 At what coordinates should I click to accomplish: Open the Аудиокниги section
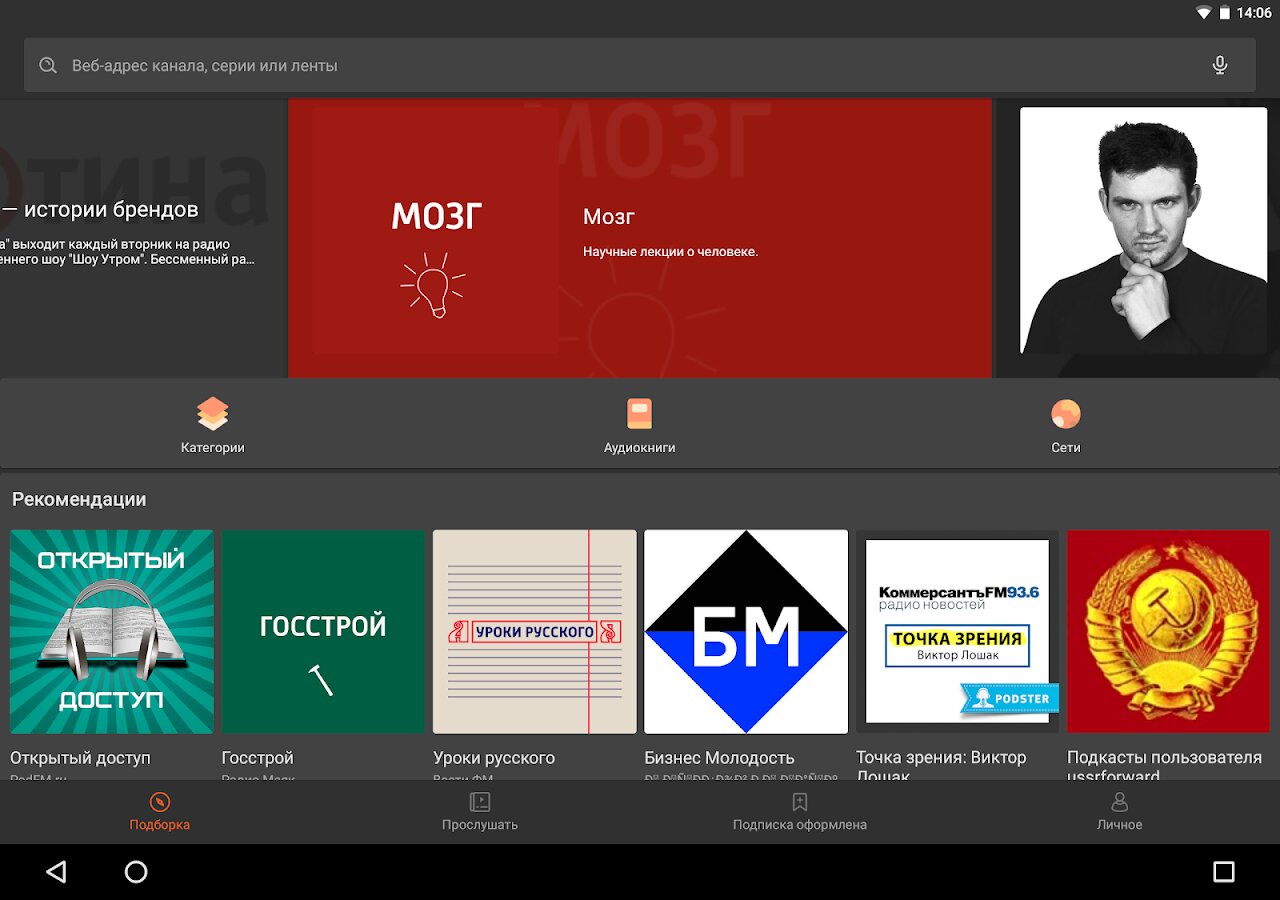click(640, 424)
